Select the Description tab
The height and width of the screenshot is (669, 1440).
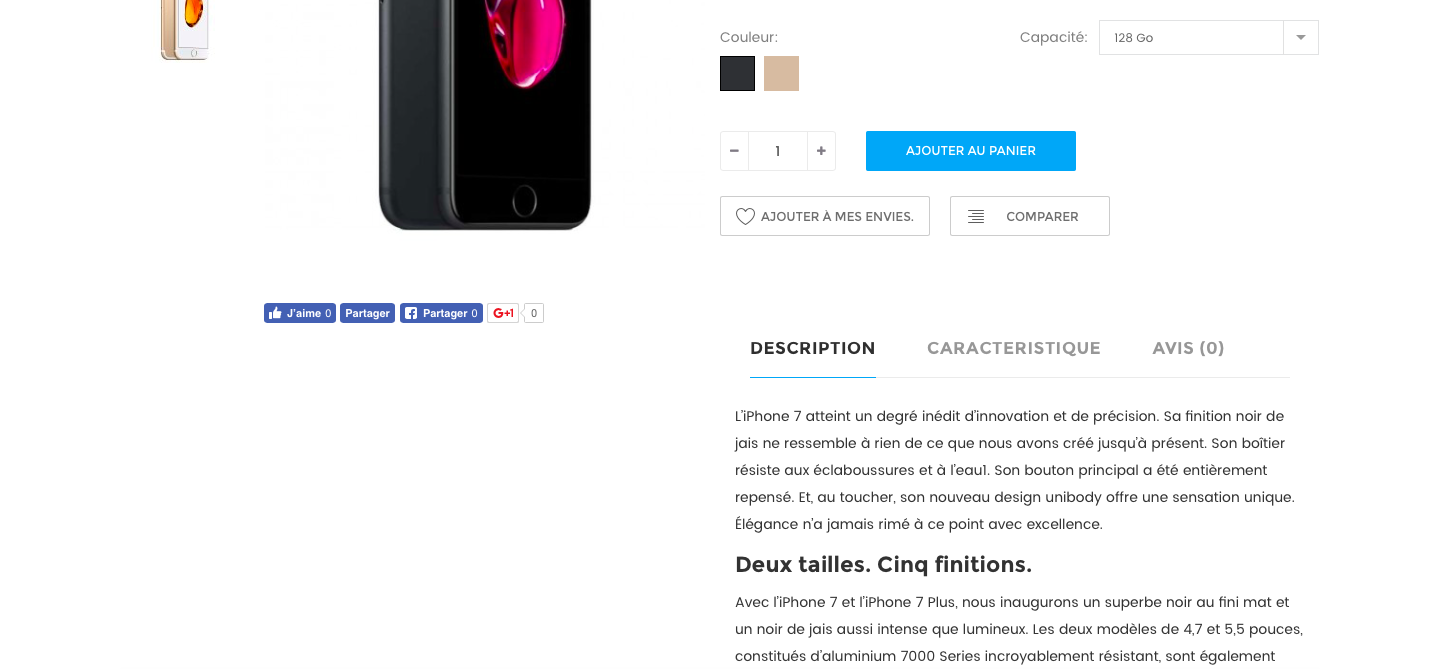(813, 348)
